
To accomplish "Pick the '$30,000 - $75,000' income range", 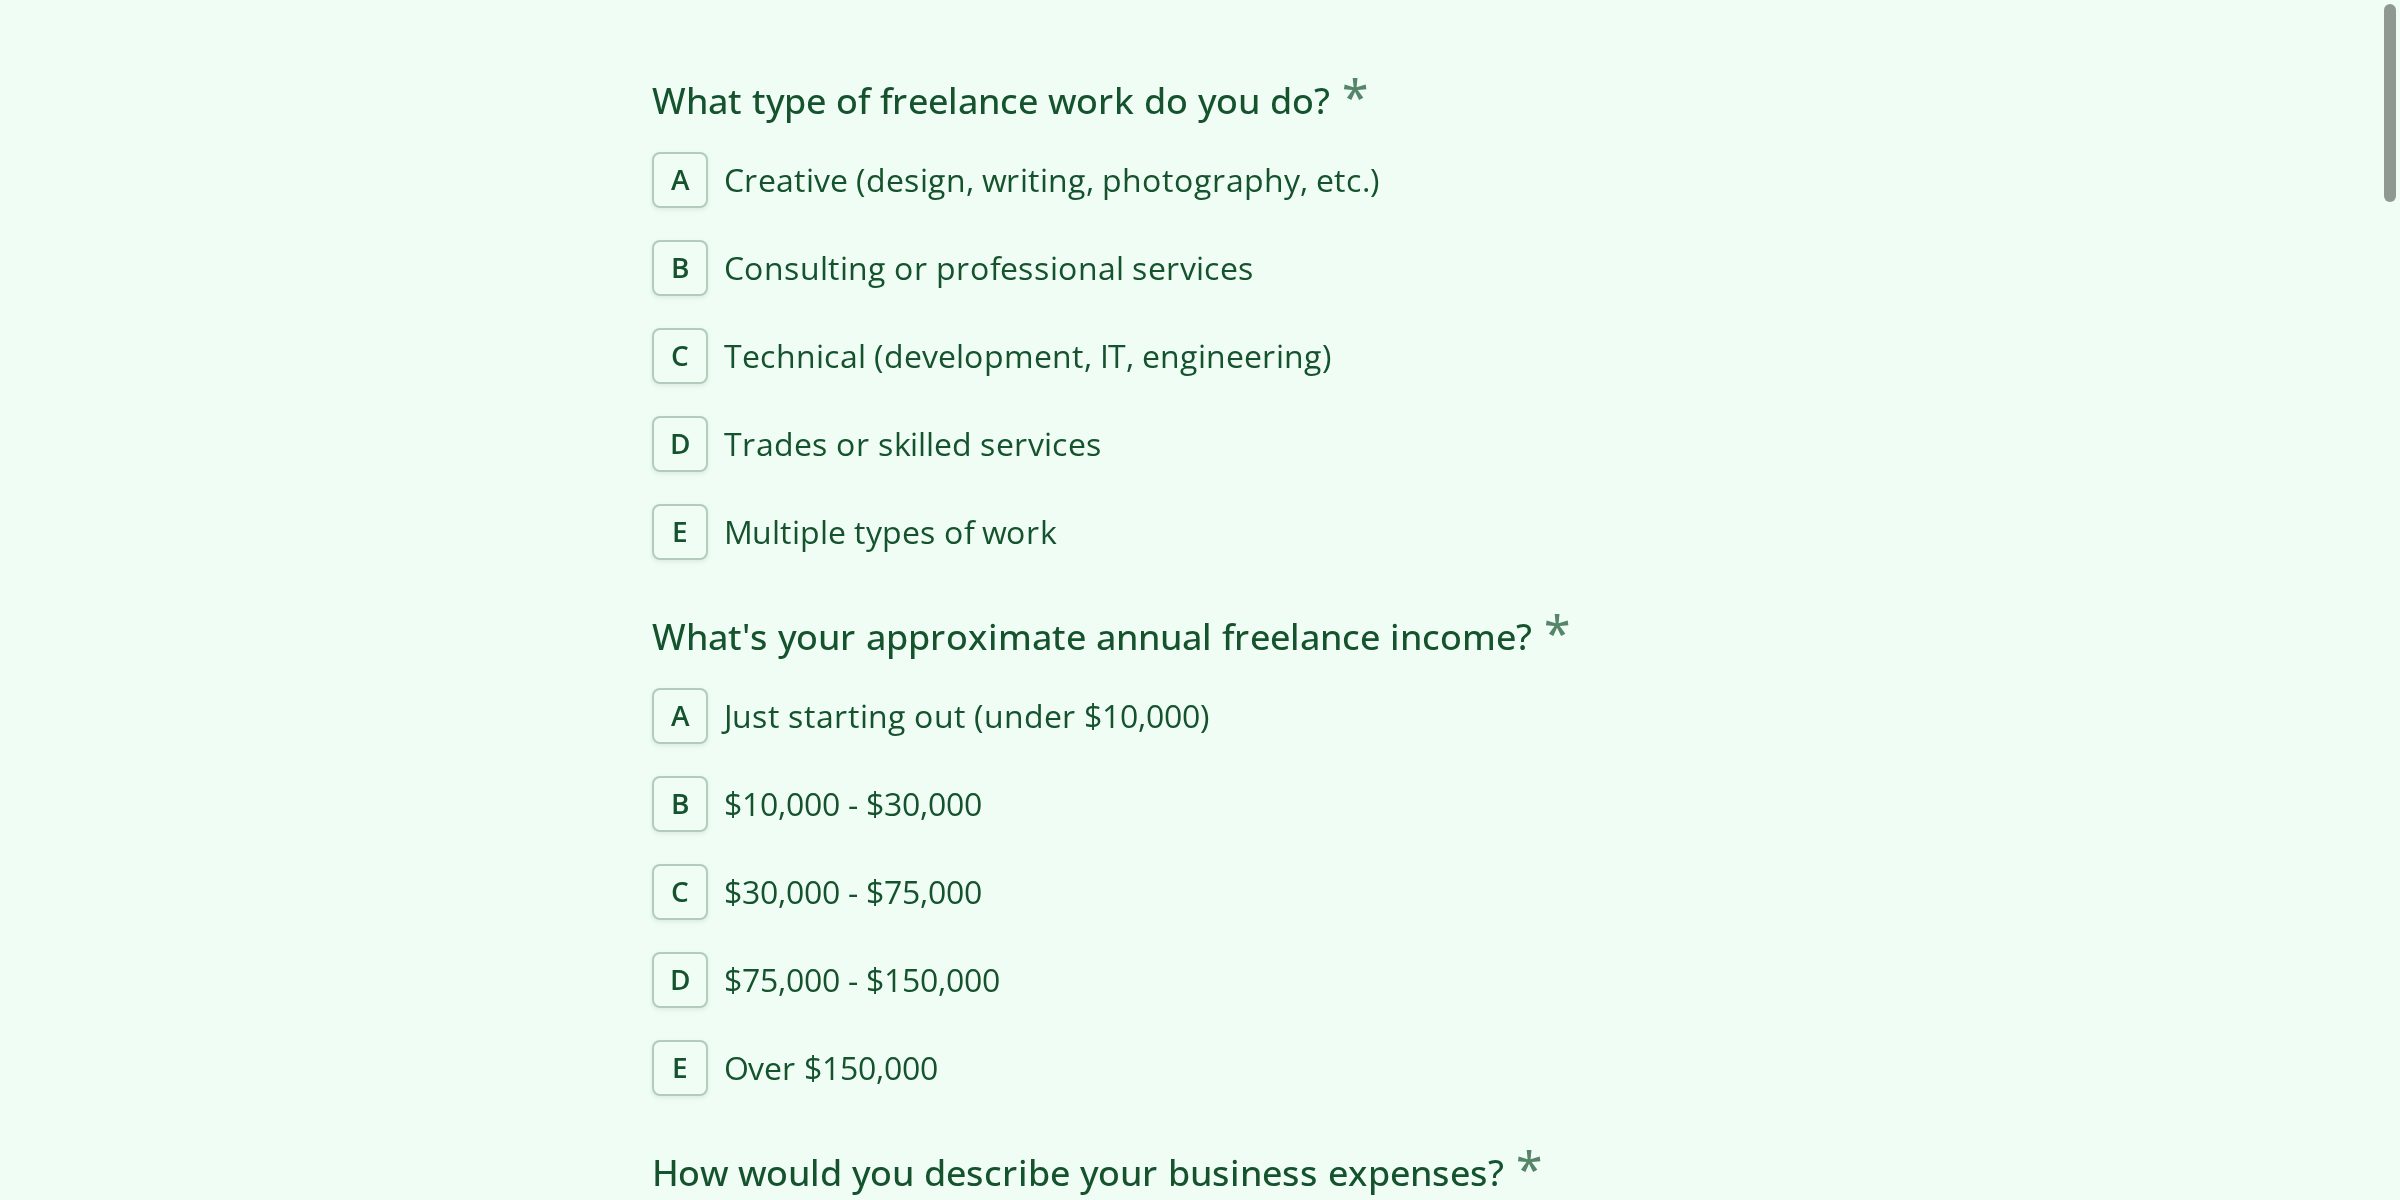I will coord(852,893).
